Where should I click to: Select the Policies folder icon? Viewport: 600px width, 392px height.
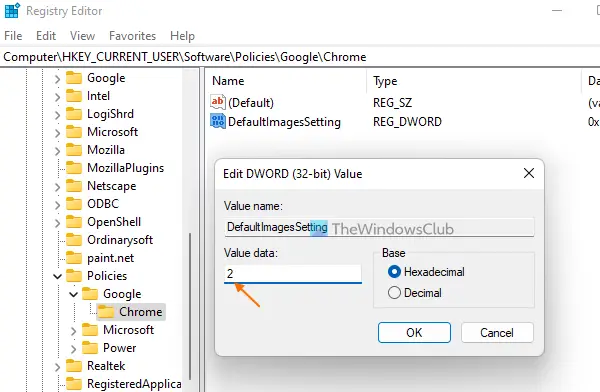(x=74, y=276)
